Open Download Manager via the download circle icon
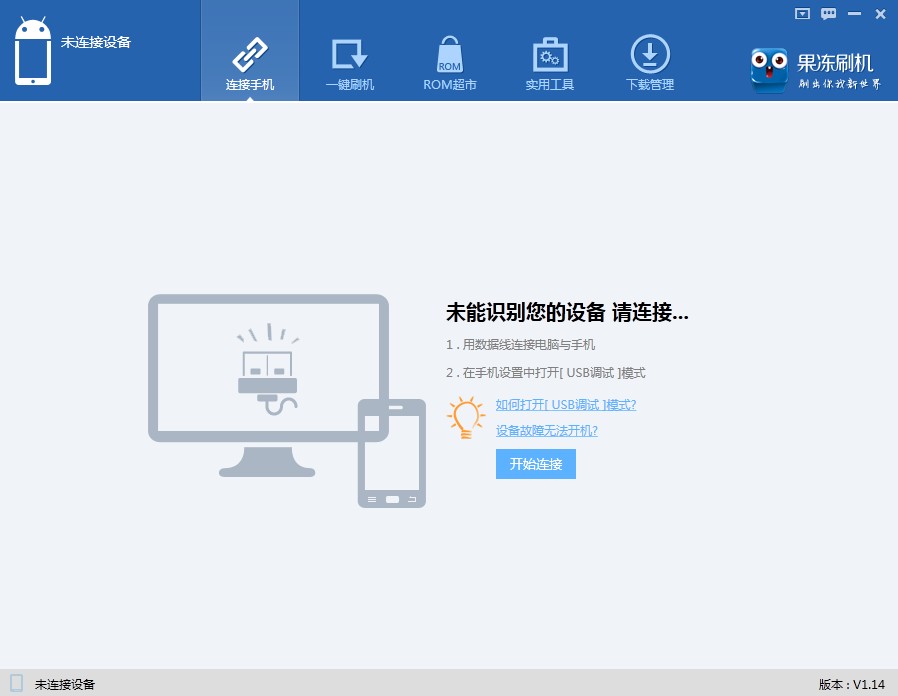 pyautogui.click(x=650, y=52)
